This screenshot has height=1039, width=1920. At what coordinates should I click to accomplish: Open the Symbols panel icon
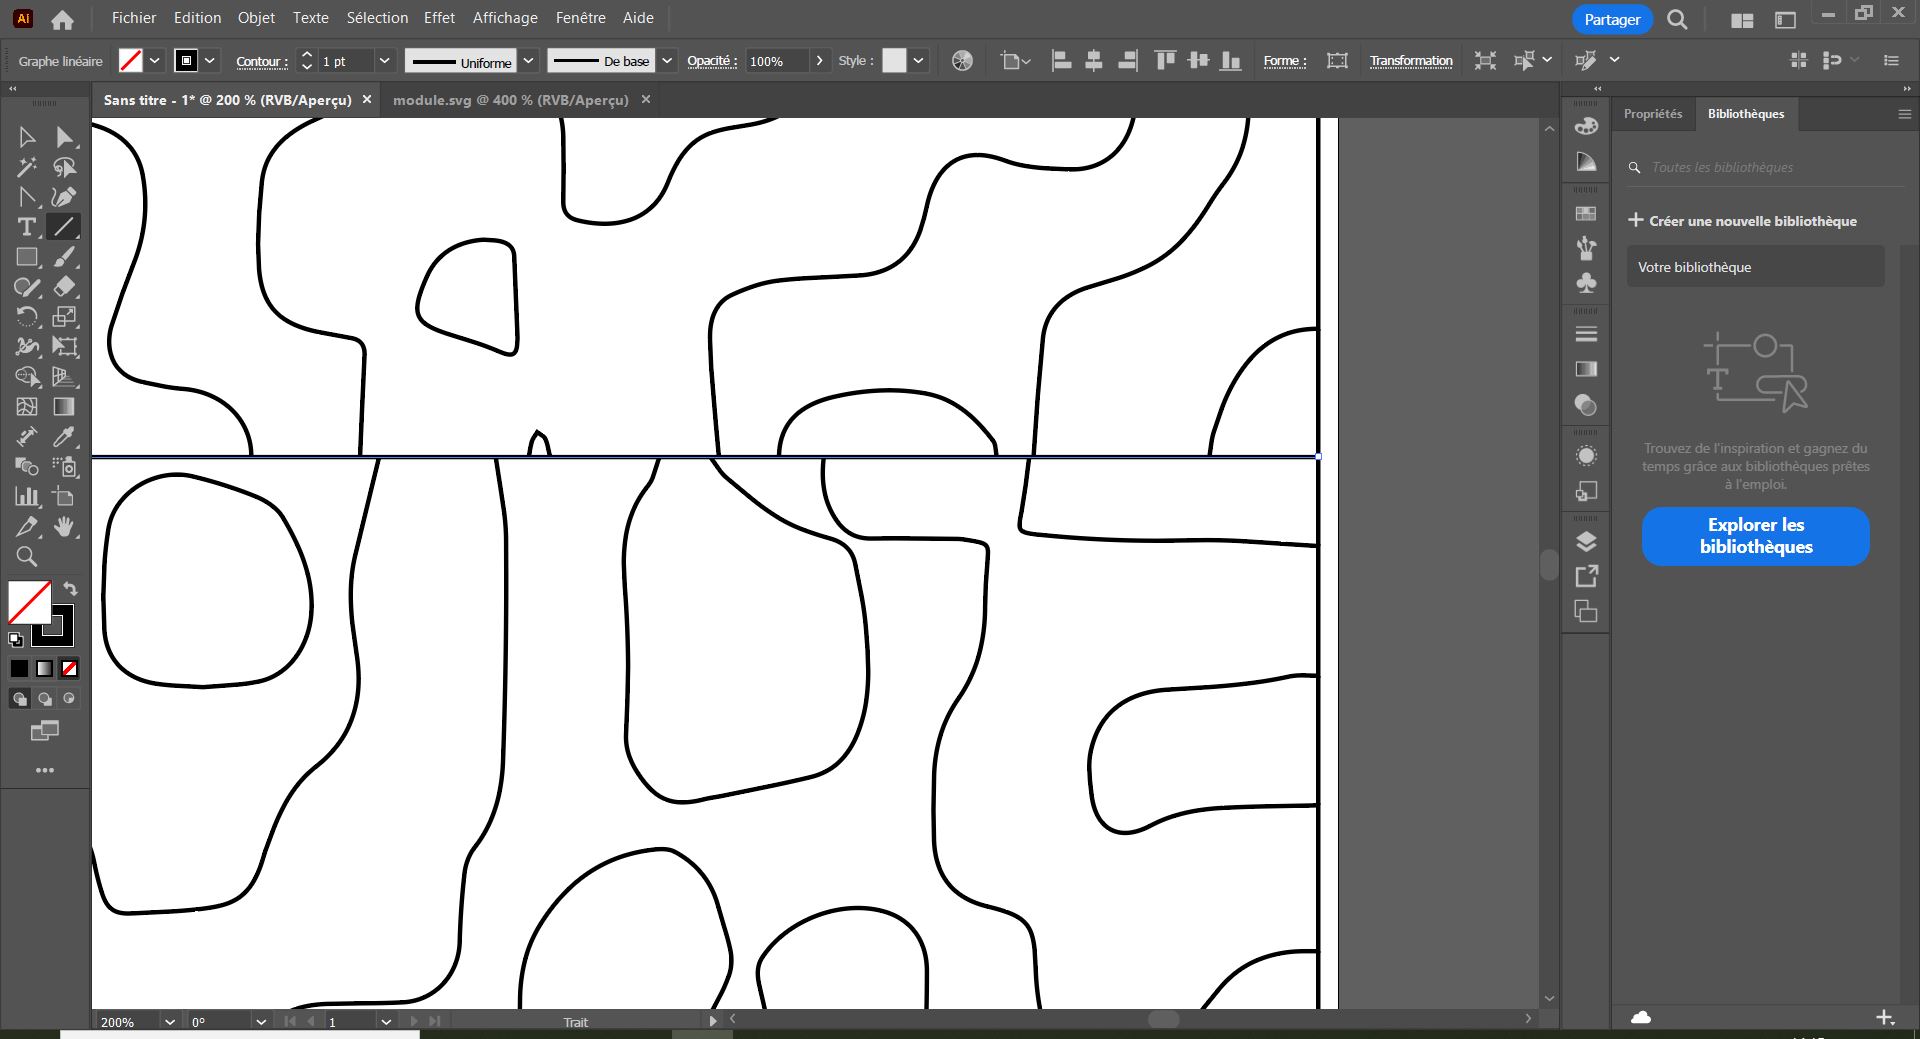(1586, 283)
